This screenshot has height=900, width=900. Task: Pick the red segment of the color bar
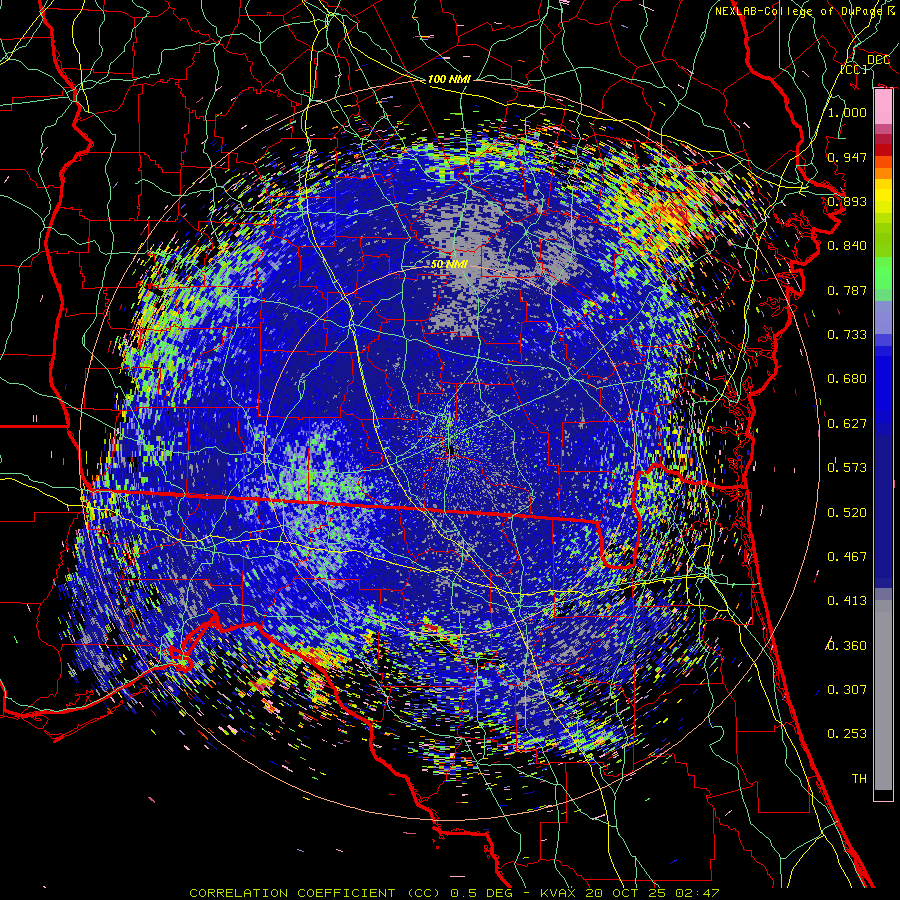[883, 150]
